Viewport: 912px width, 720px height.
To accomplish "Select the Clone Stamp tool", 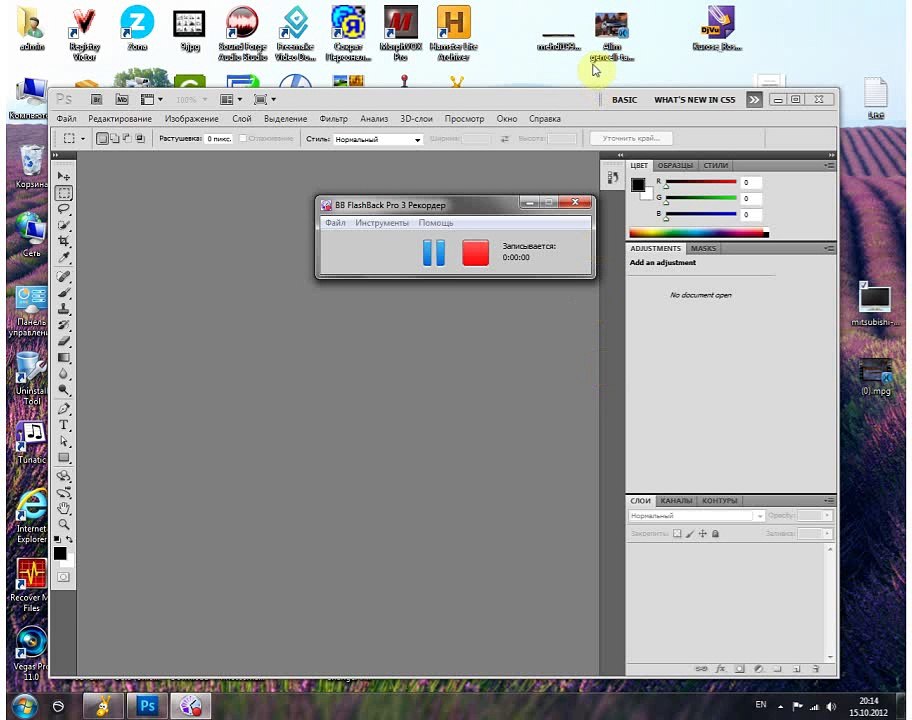I will click(x=63, y=309).
